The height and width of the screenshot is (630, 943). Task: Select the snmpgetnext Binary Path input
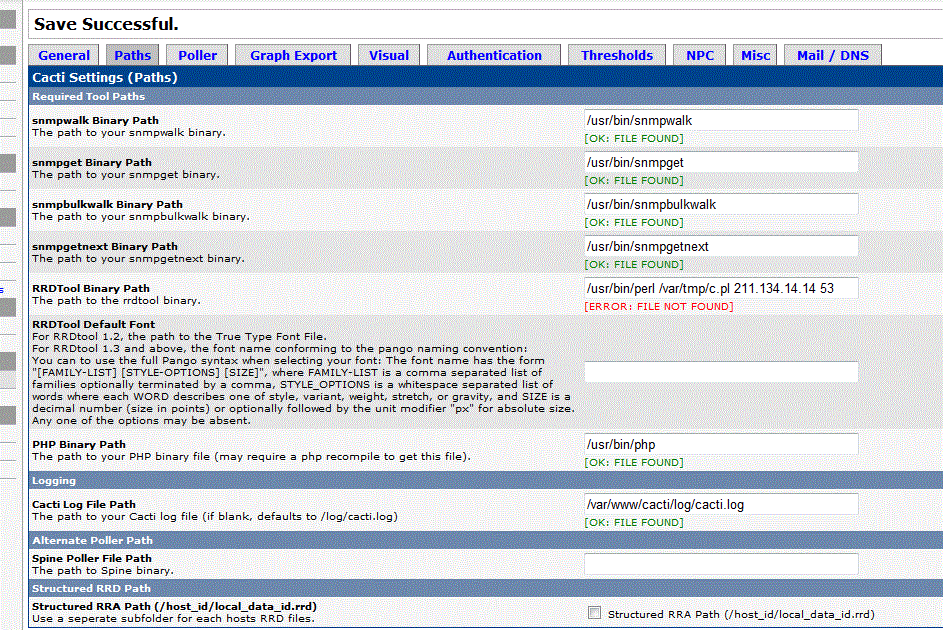721,246
